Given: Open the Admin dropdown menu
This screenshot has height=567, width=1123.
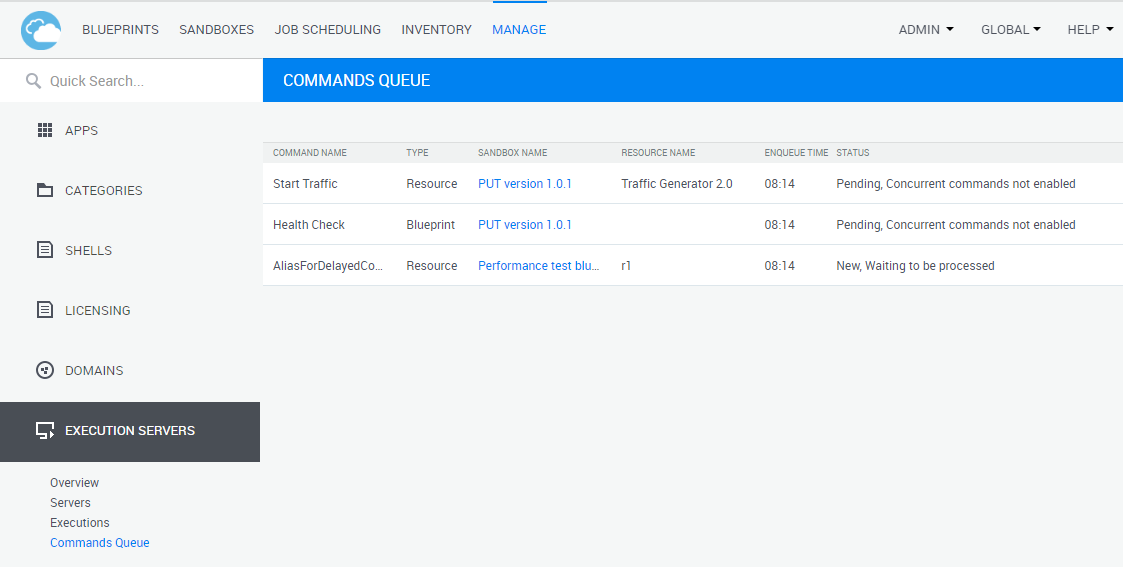Looking at the screenshot, I should coord(925,30).
